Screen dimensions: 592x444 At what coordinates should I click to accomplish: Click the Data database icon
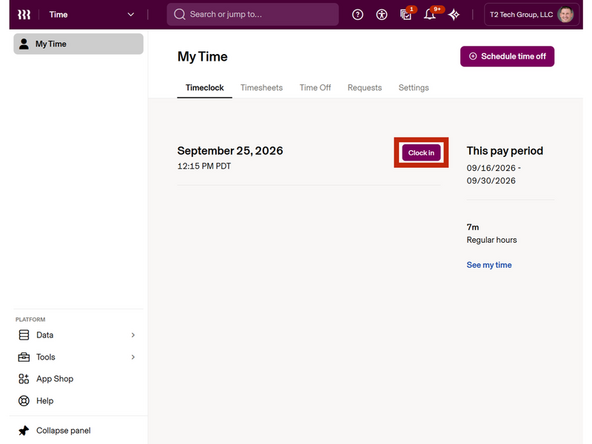click(24, 335)
